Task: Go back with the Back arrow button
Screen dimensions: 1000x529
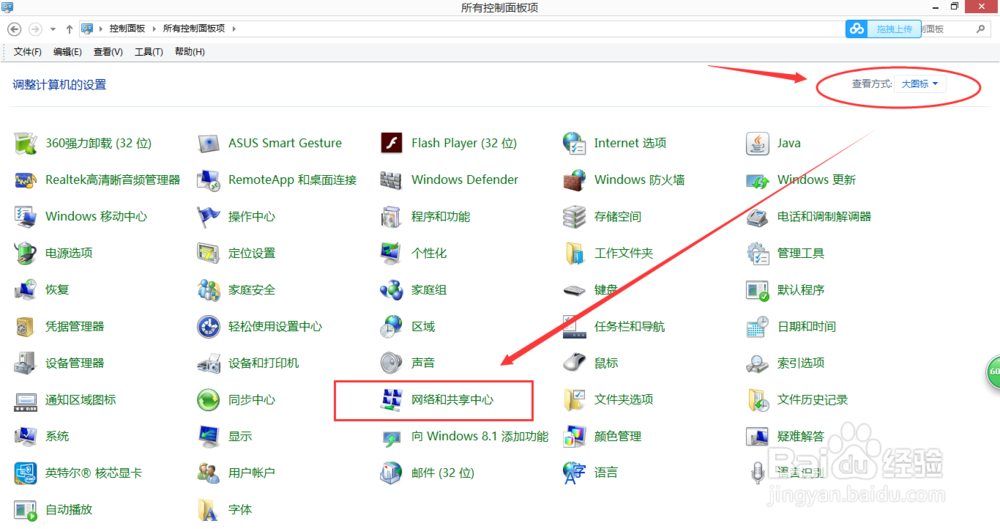Action: [x=15, y=29]
